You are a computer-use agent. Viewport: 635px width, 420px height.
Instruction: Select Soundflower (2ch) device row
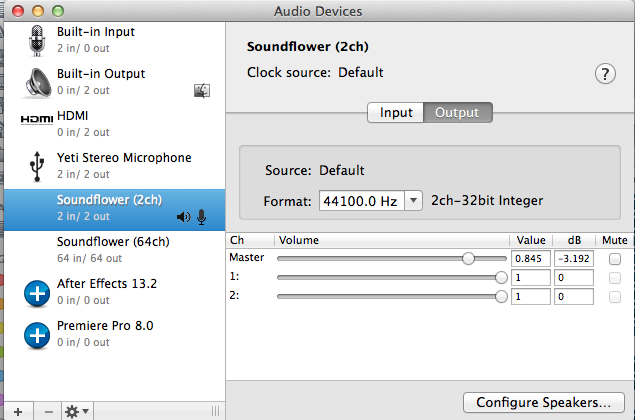click(115, 210)
